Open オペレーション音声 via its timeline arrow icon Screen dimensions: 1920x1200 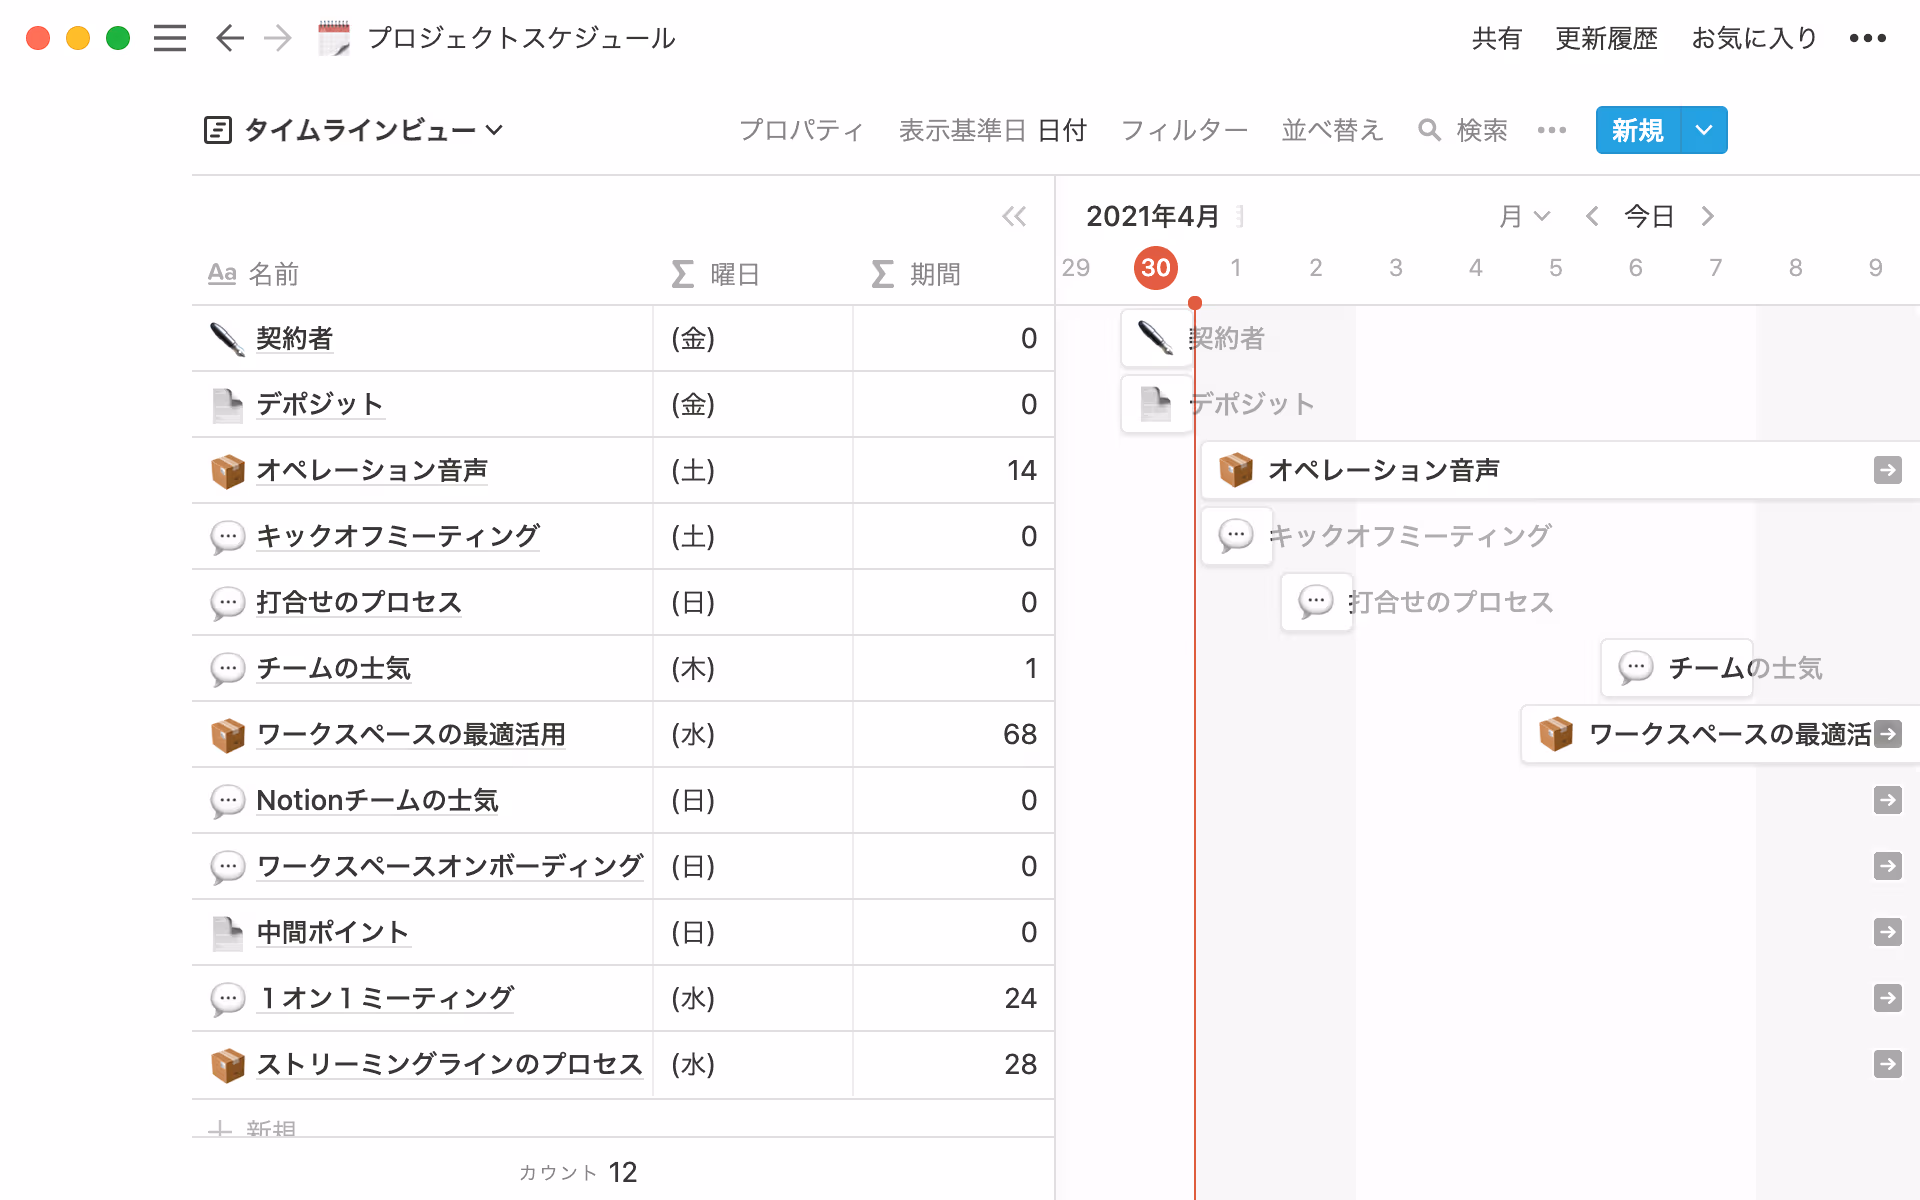(x=1888, y=470)
